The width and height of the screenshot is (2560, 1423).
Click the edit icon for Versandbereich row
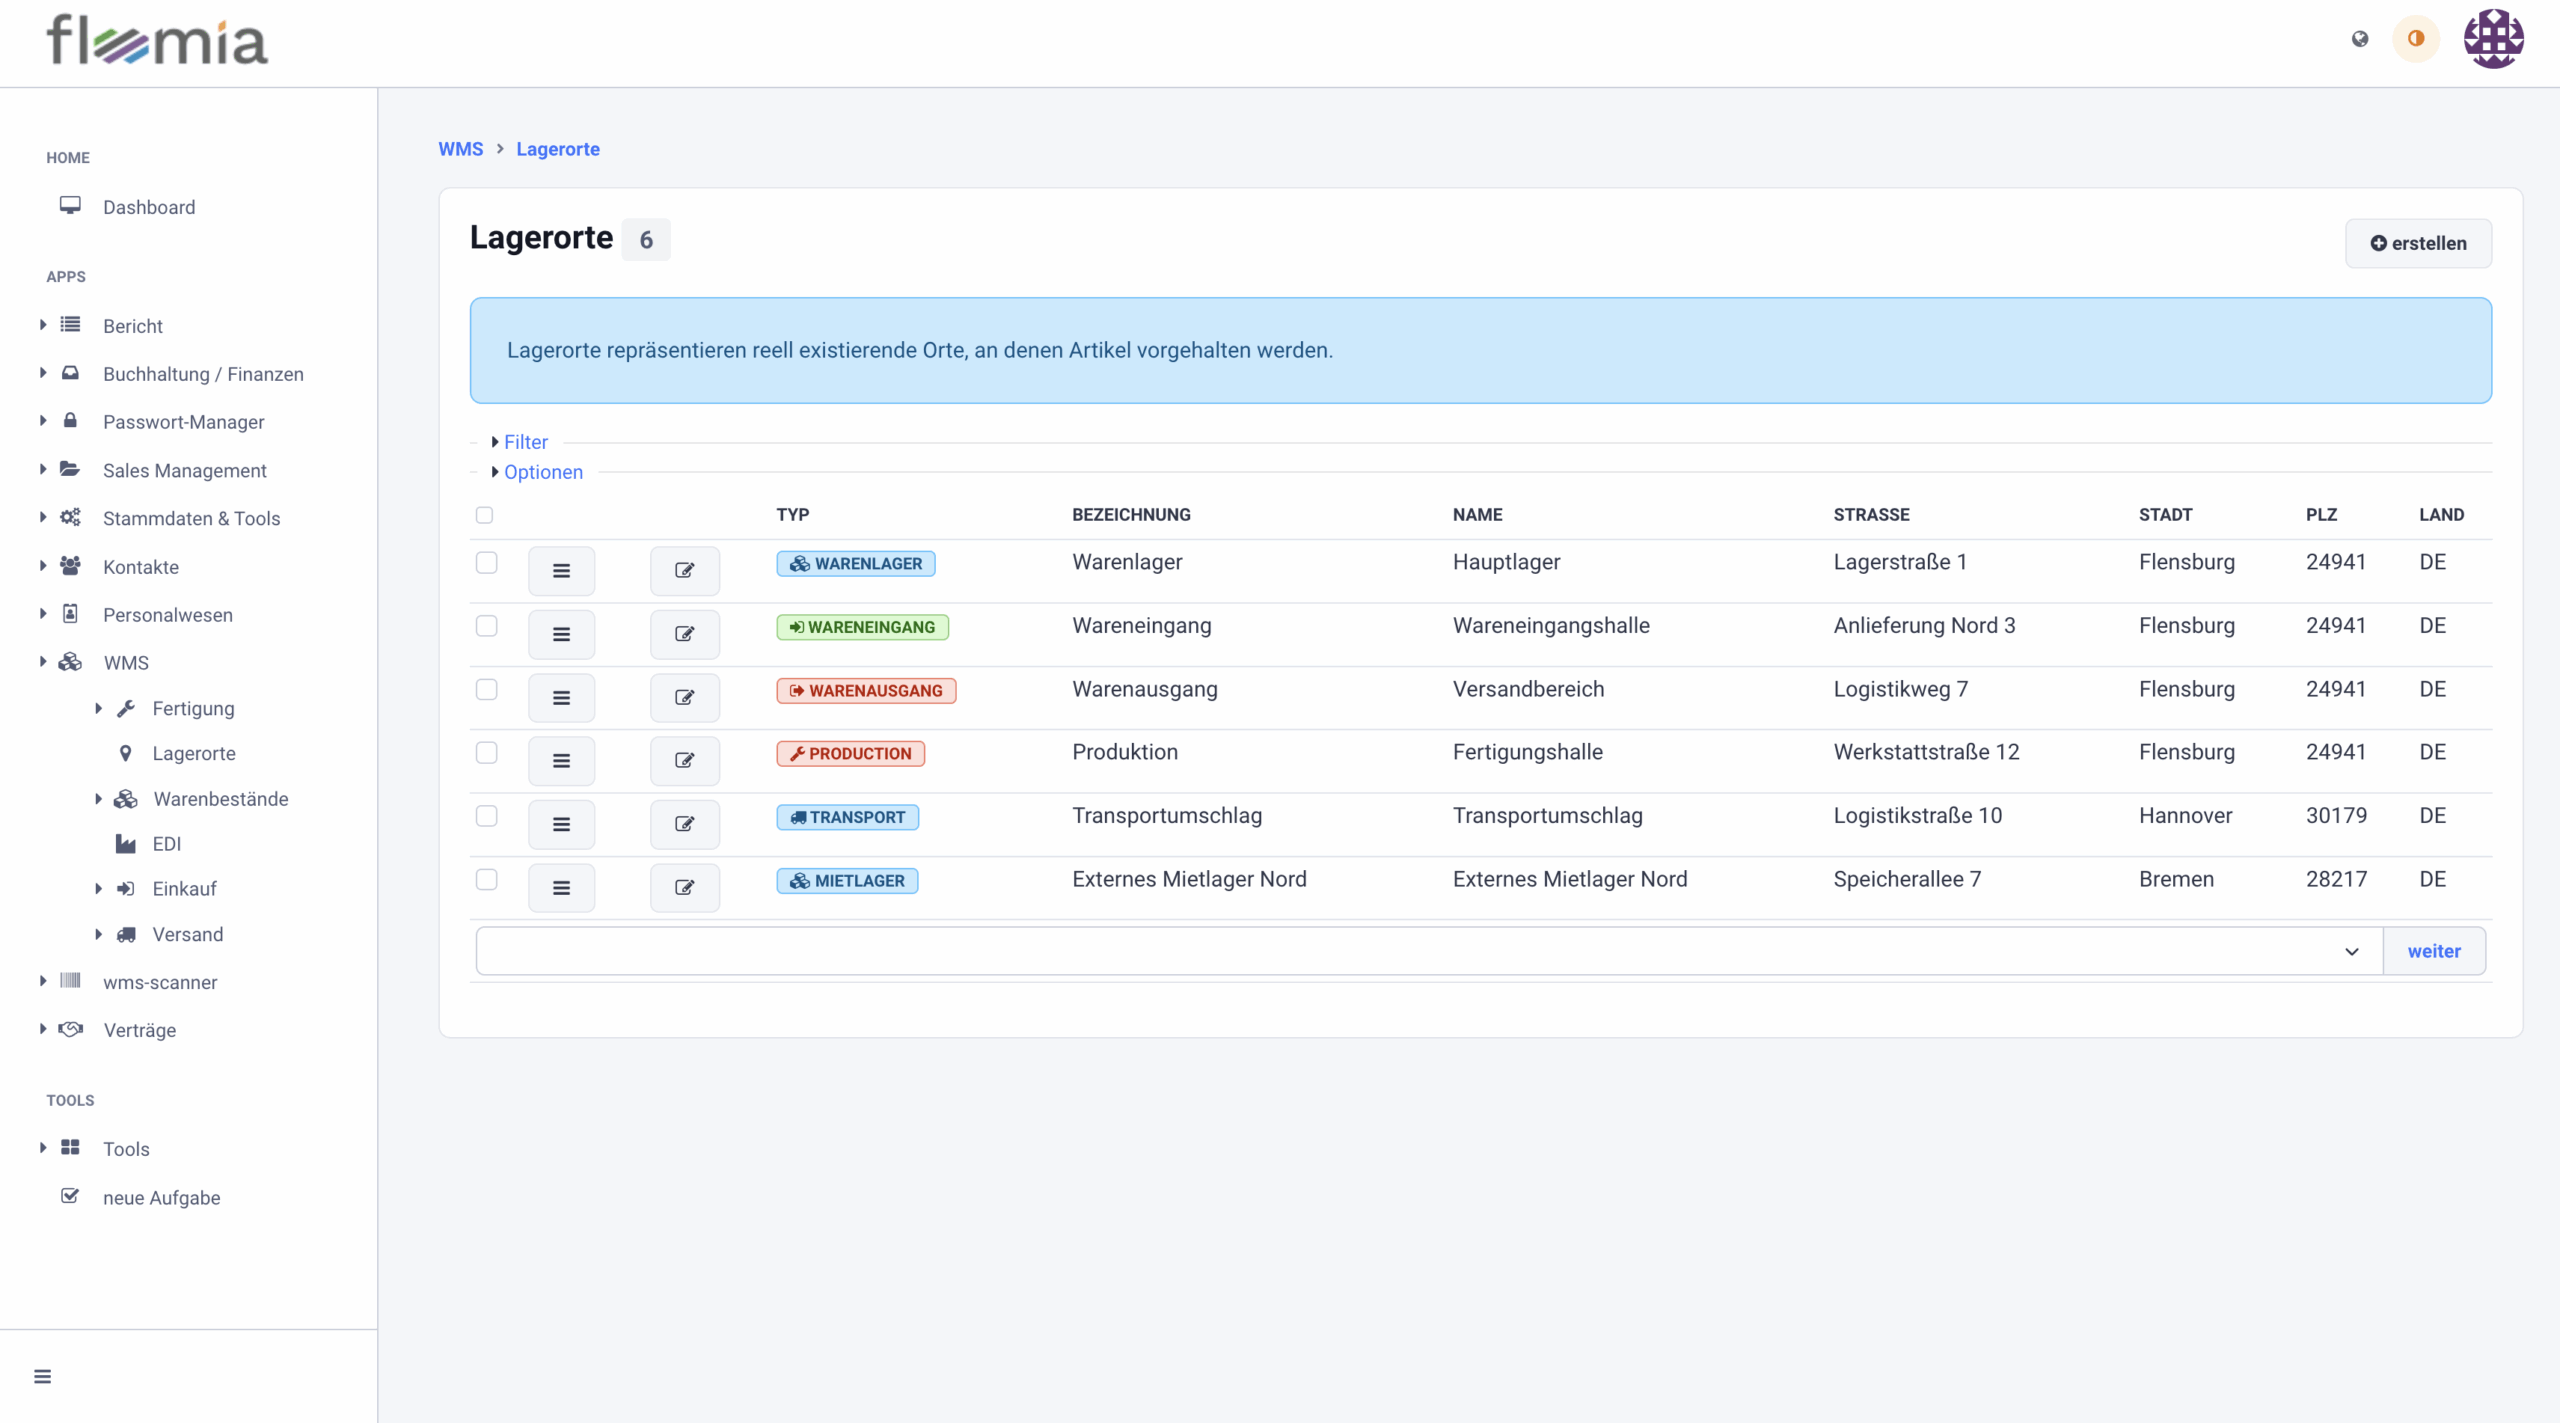(684, 697)
